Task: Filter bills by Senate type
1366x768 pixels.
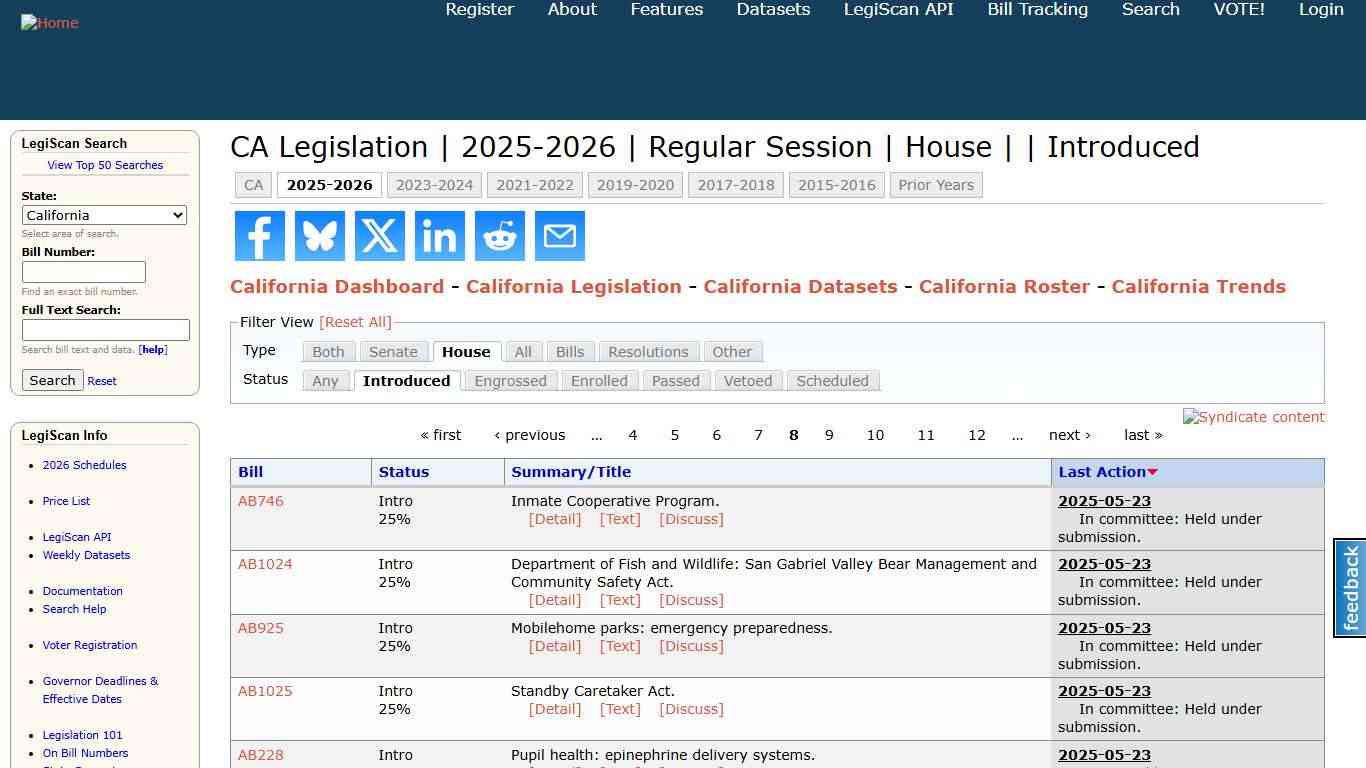Action: pos(393,351)
